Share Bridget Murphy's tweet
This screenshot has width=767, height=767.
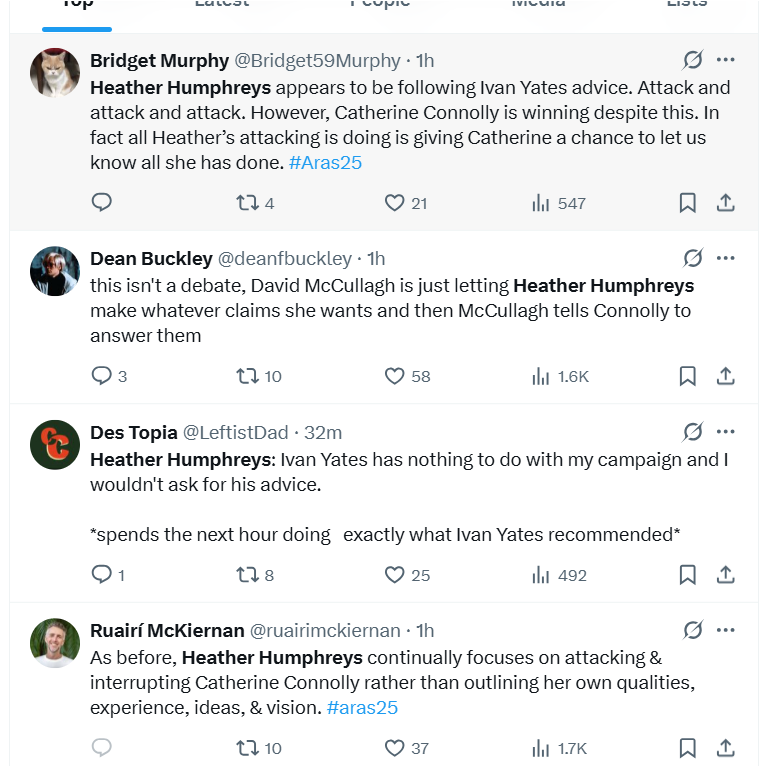point(726,203)
